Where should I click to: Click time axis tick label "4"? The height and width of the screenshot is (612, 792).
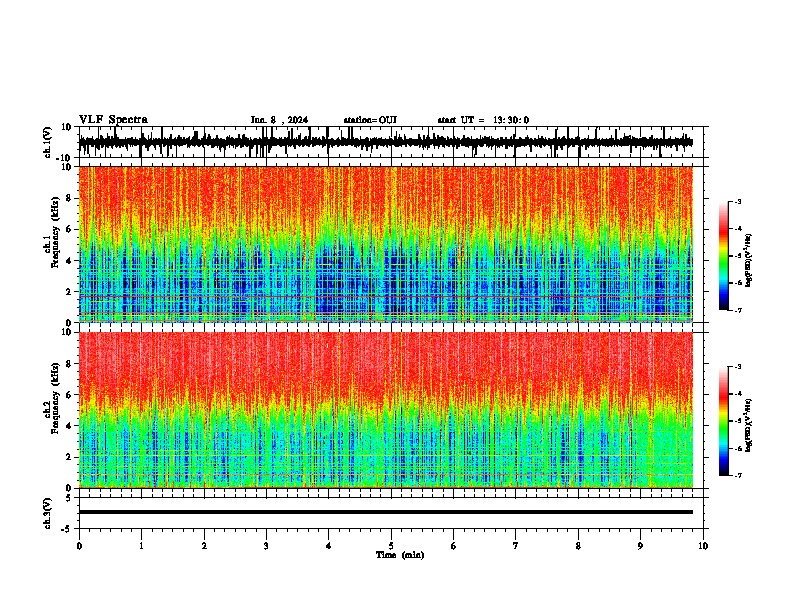pos(329,546)
